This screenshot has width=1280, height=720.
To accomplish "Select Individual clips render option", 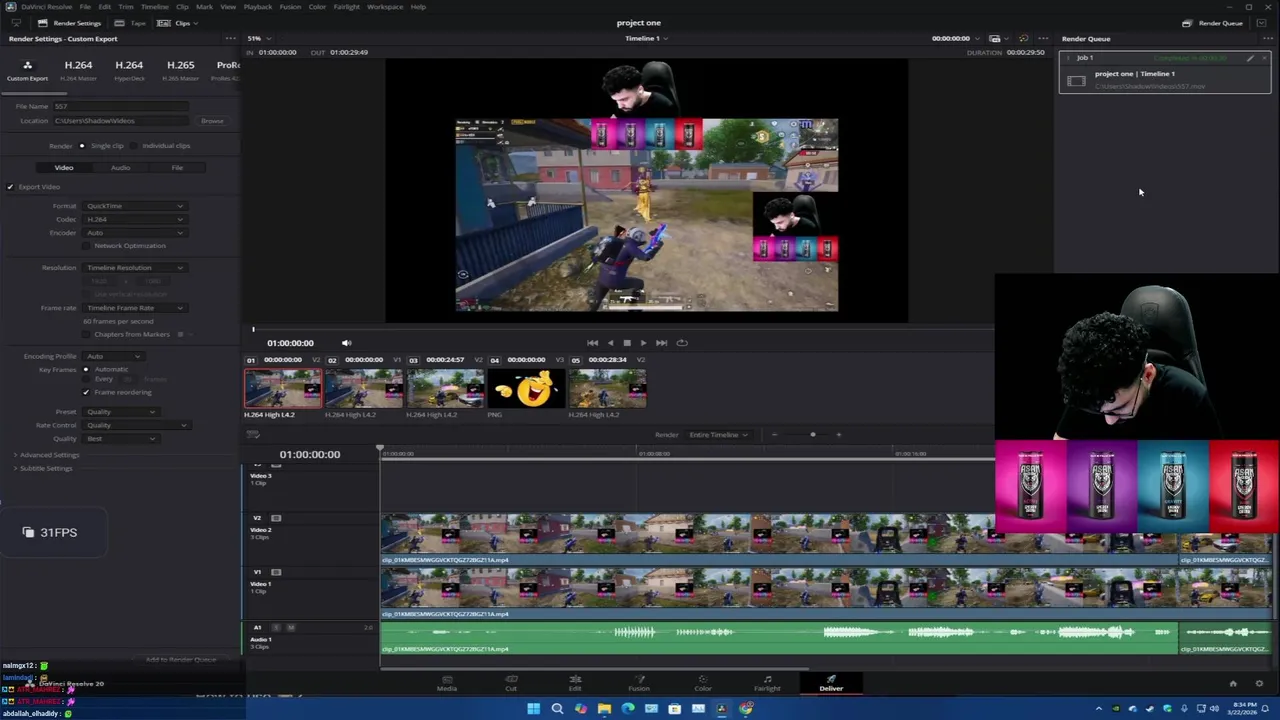I will tap(134, 146).
